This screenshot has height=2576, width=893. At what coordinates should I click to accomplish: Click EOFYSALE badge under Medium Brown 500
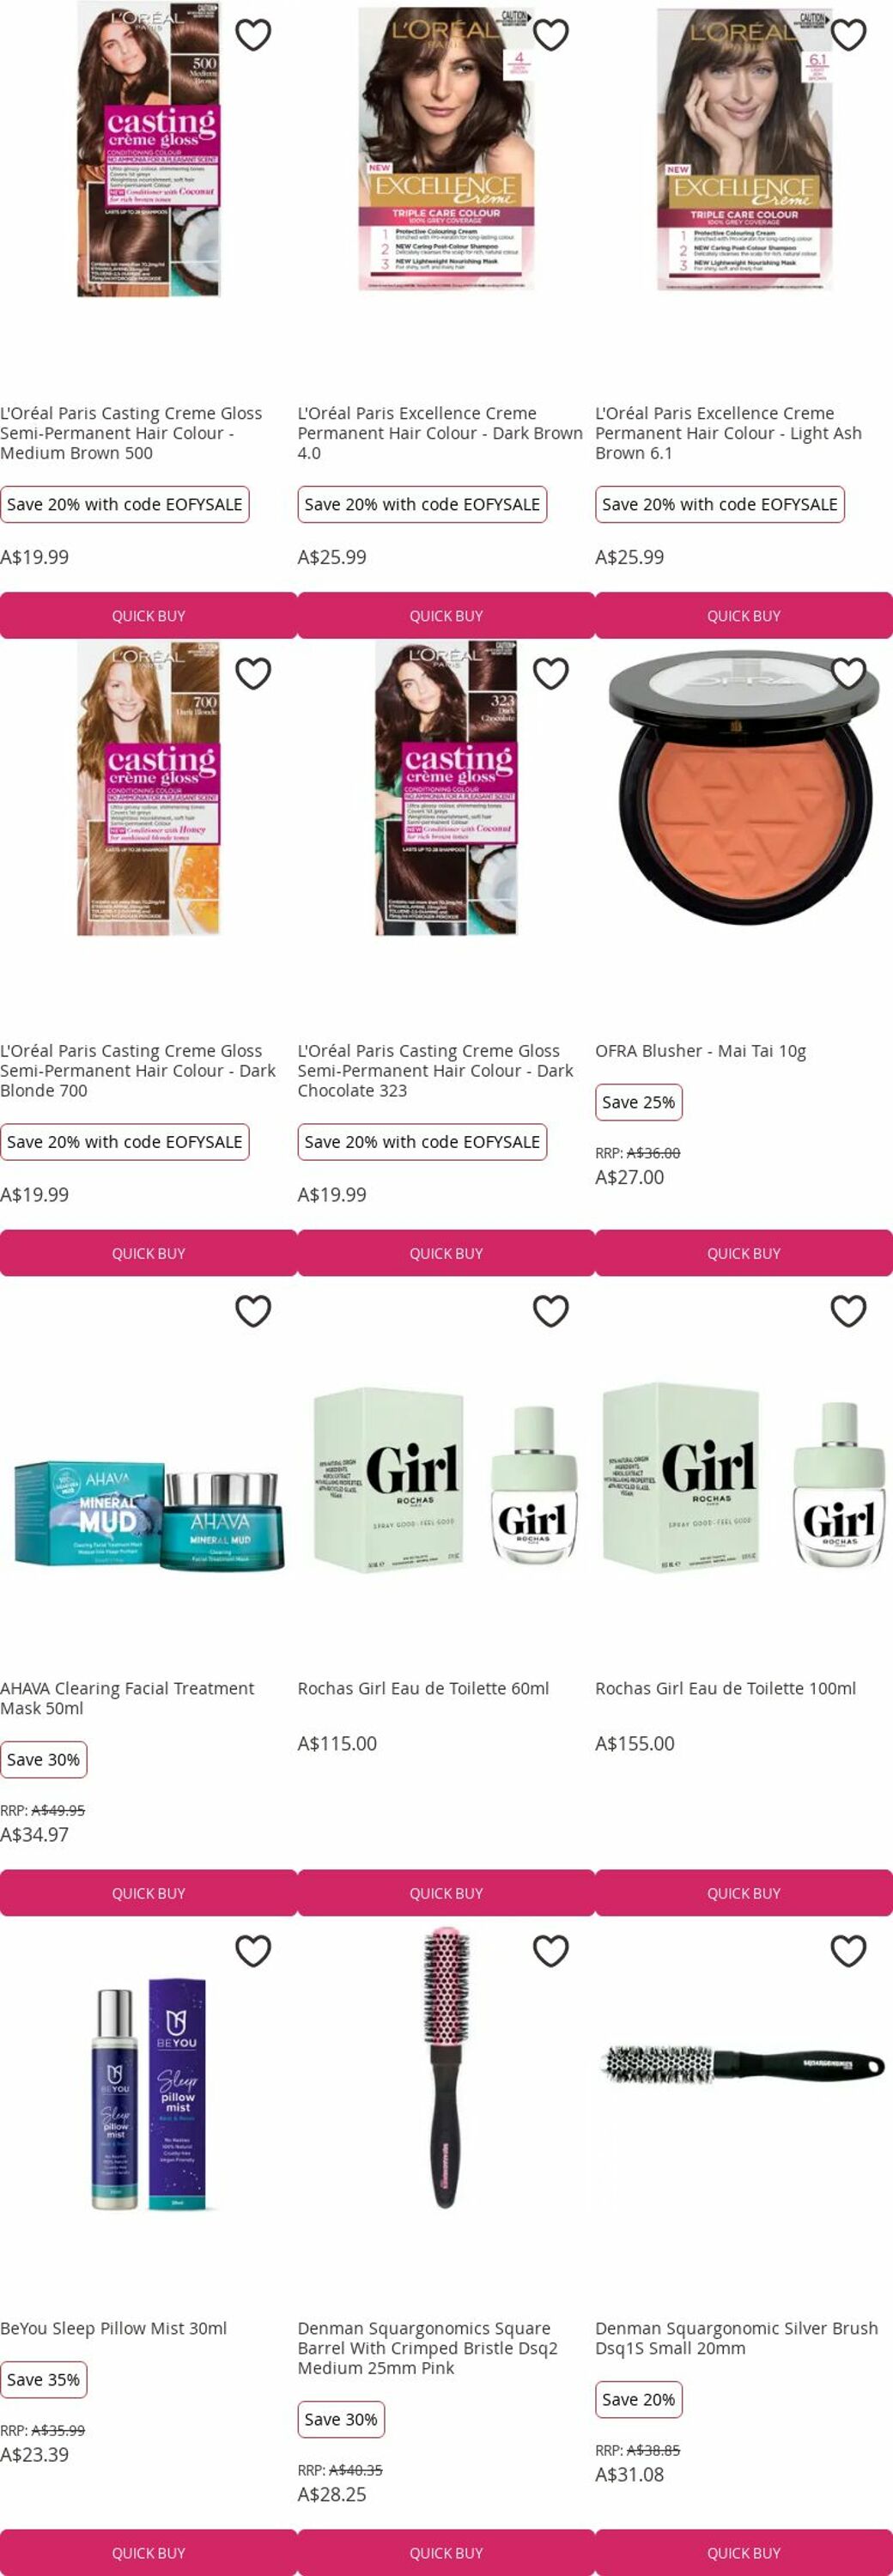(x=125, y=504)
